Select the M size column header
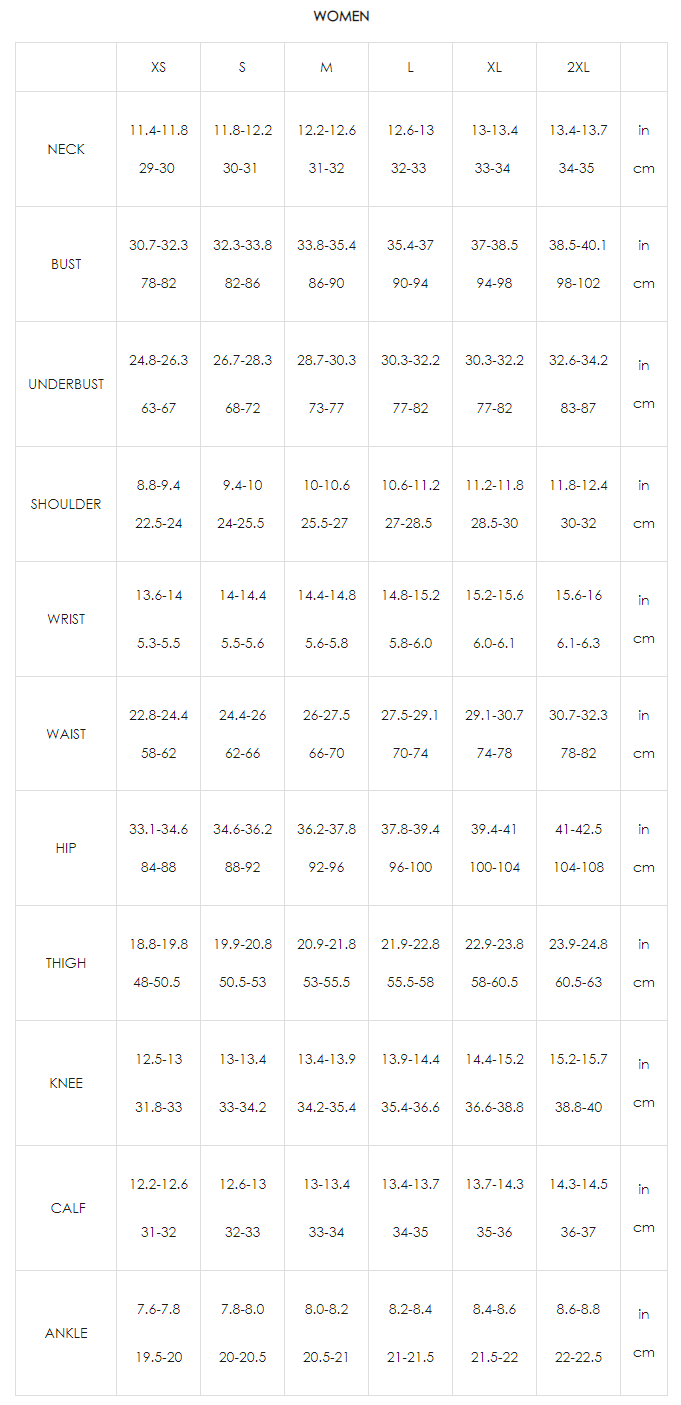 click(x=326, y=67)
